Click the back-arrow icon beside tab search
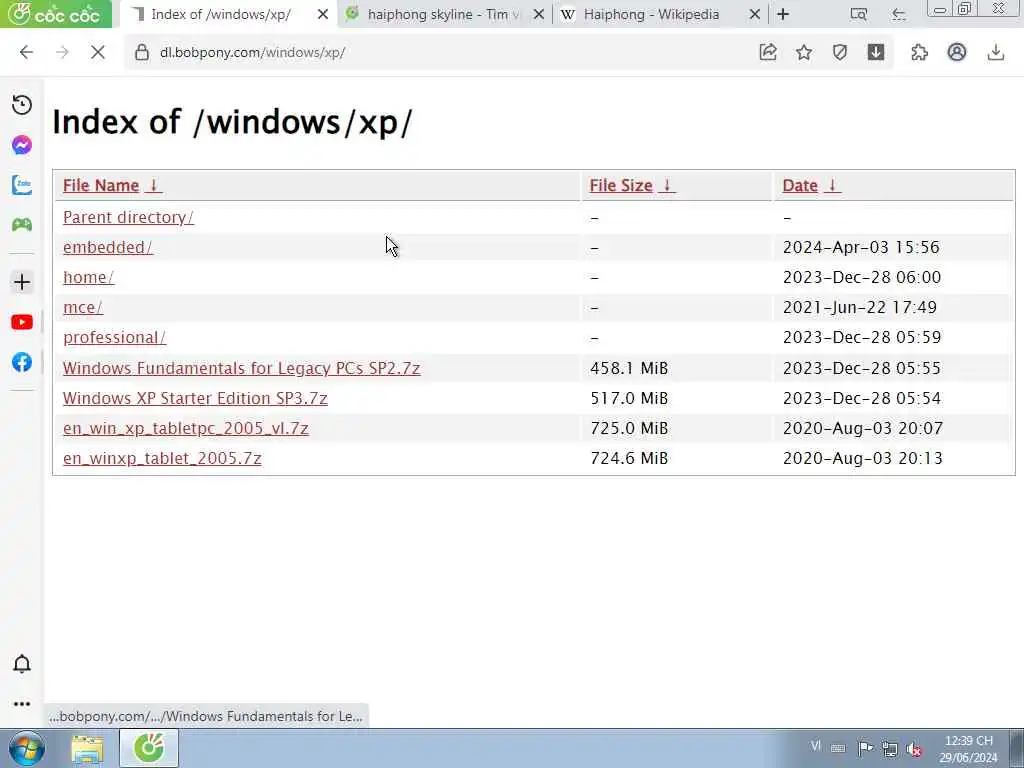The image size is (1024, 768). (899, 14)
